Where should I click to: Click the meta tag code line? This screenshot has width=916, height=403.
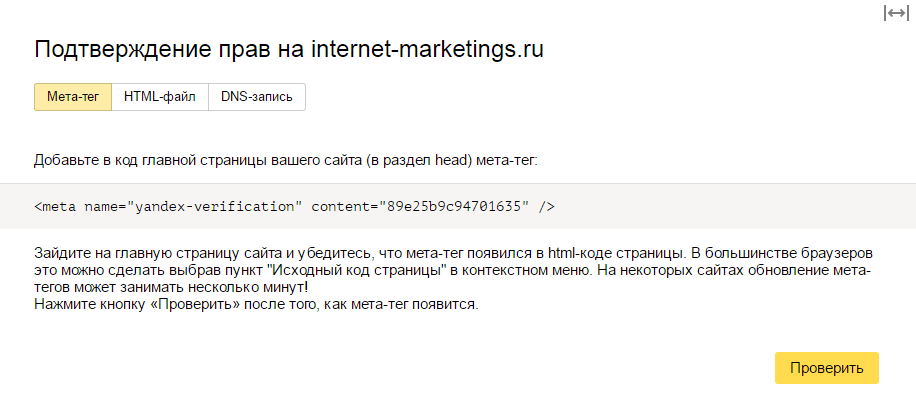point(294,207)
